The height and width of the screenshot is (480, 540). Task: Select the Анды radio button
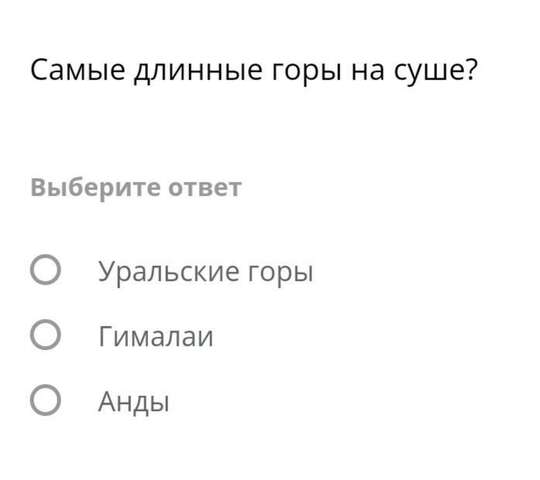tap(45, 400)
